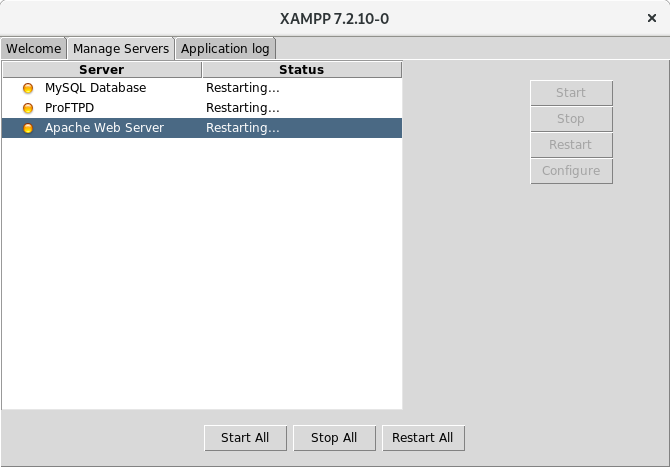Select the ProFTPD server row
The height and width of the screenshot is (467, 670).
(x=202, y=108)
